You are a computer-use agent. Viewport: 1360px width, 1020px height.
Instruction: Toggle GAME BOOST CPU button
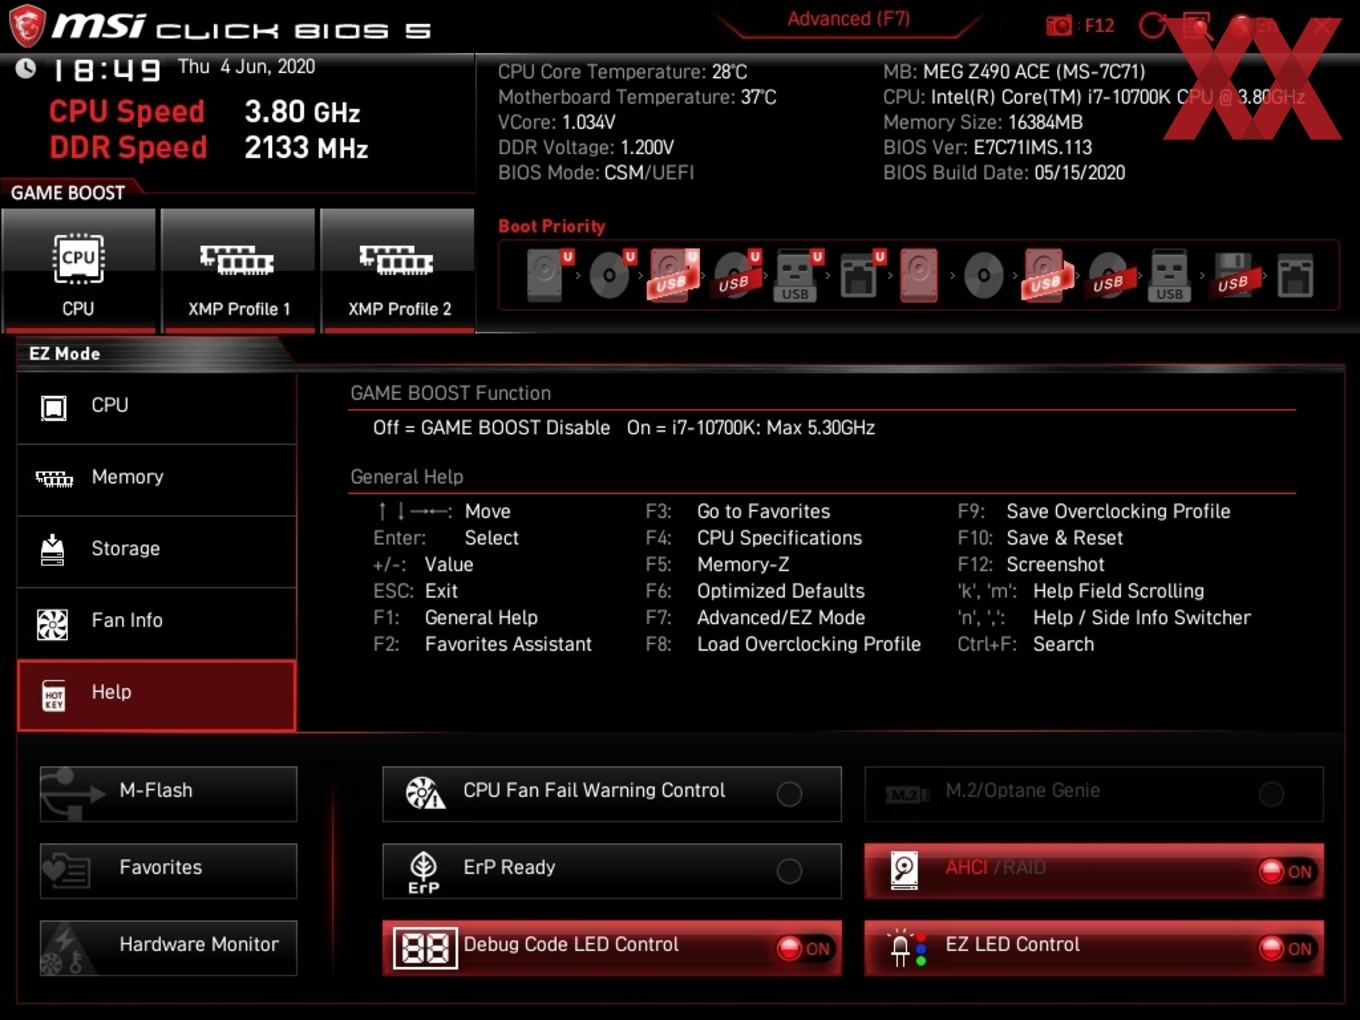click(x=79, y=270)
